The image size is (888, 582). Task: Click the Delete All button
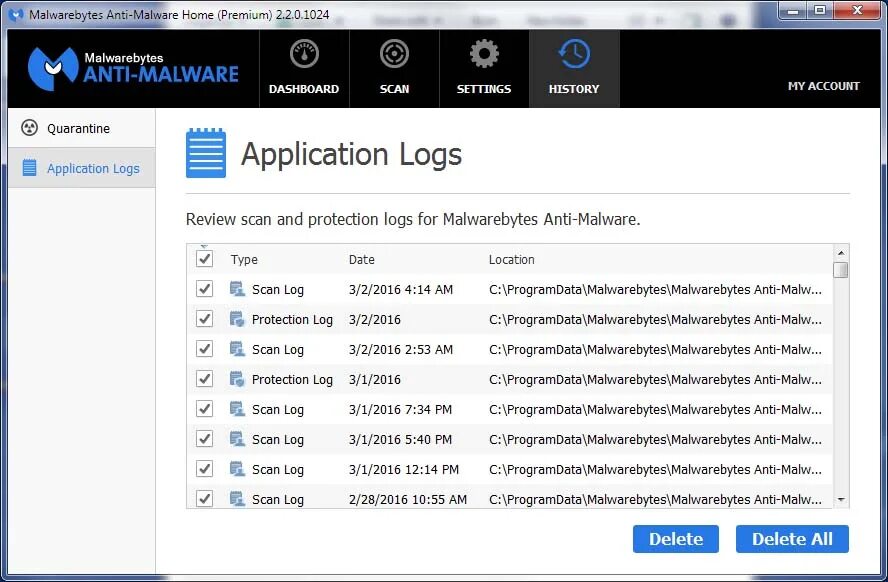point(792,539)
